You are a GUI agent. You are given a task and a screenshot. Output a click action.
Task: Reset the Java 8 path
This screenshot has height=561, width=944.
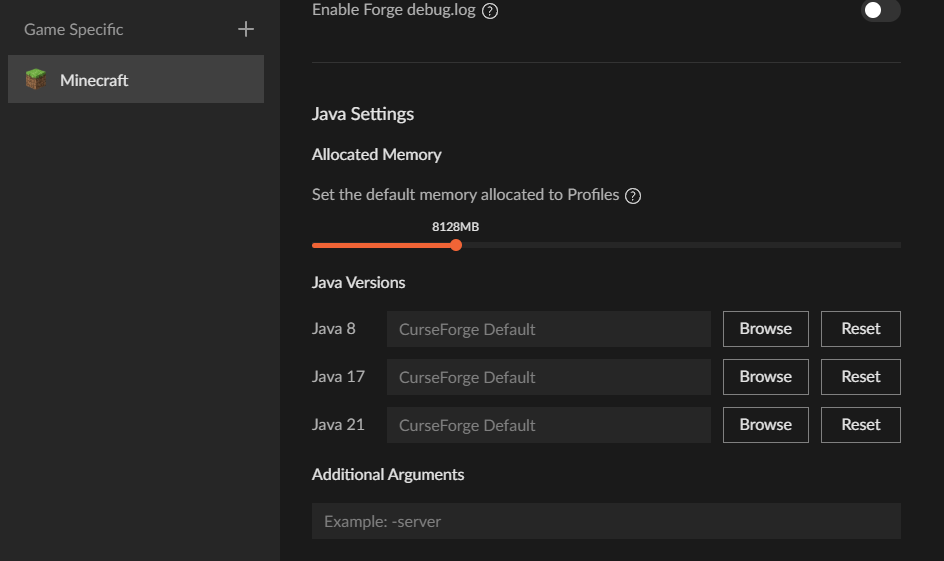(860, 329)
